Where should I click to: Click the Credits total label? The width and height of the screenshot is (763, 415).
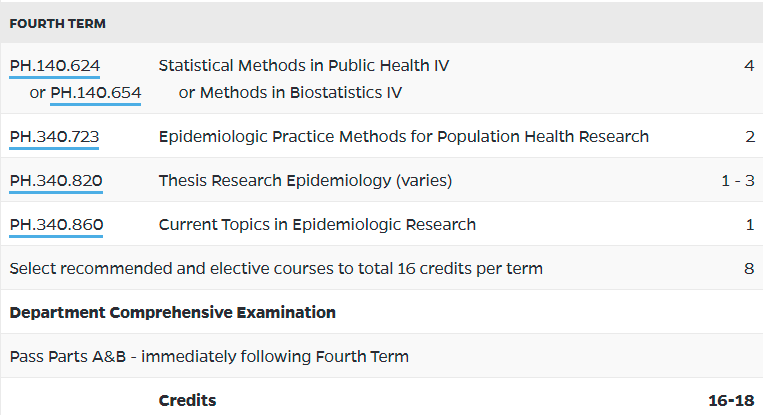(187, 400)
